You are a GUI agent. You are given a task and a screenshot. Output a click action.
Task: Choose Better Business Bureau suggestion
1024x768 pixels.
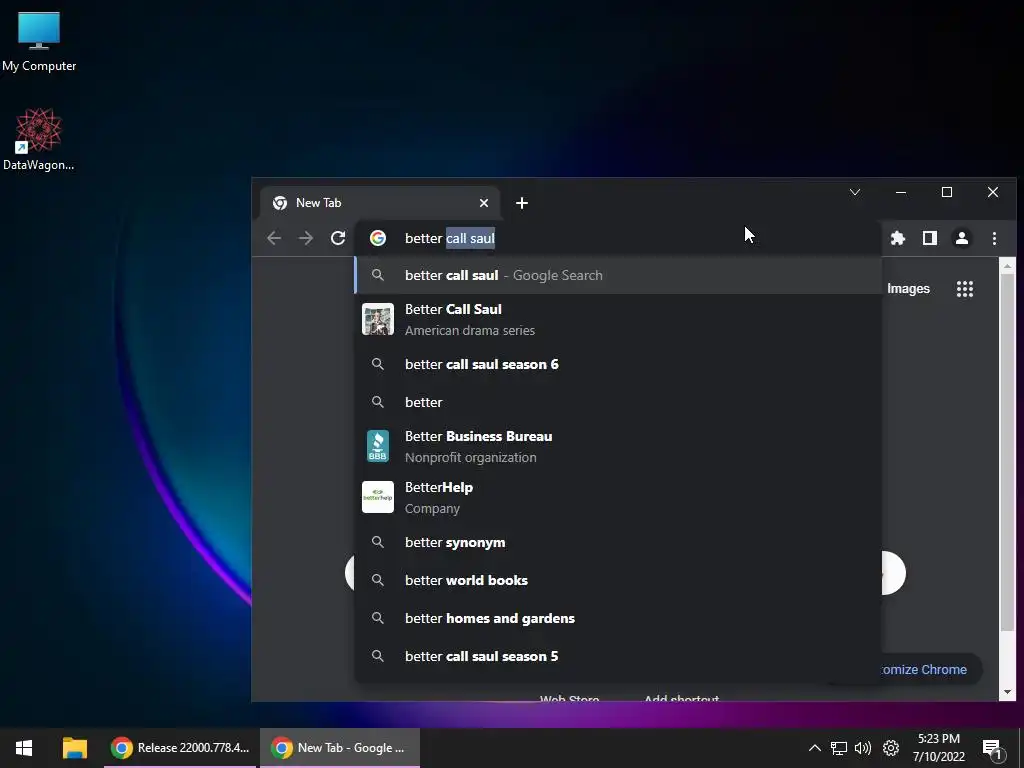click(617, 447)
